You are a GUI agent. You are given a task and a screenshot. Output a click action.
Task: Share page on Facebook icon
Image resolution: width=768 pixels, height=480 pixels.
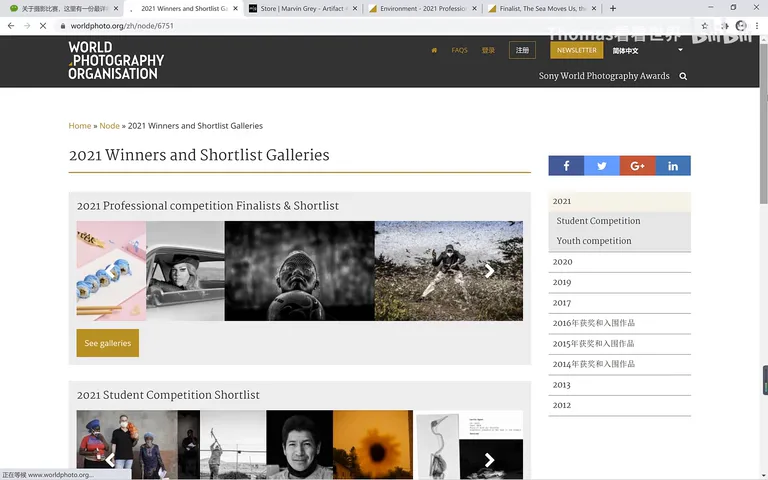coord(566,166)
